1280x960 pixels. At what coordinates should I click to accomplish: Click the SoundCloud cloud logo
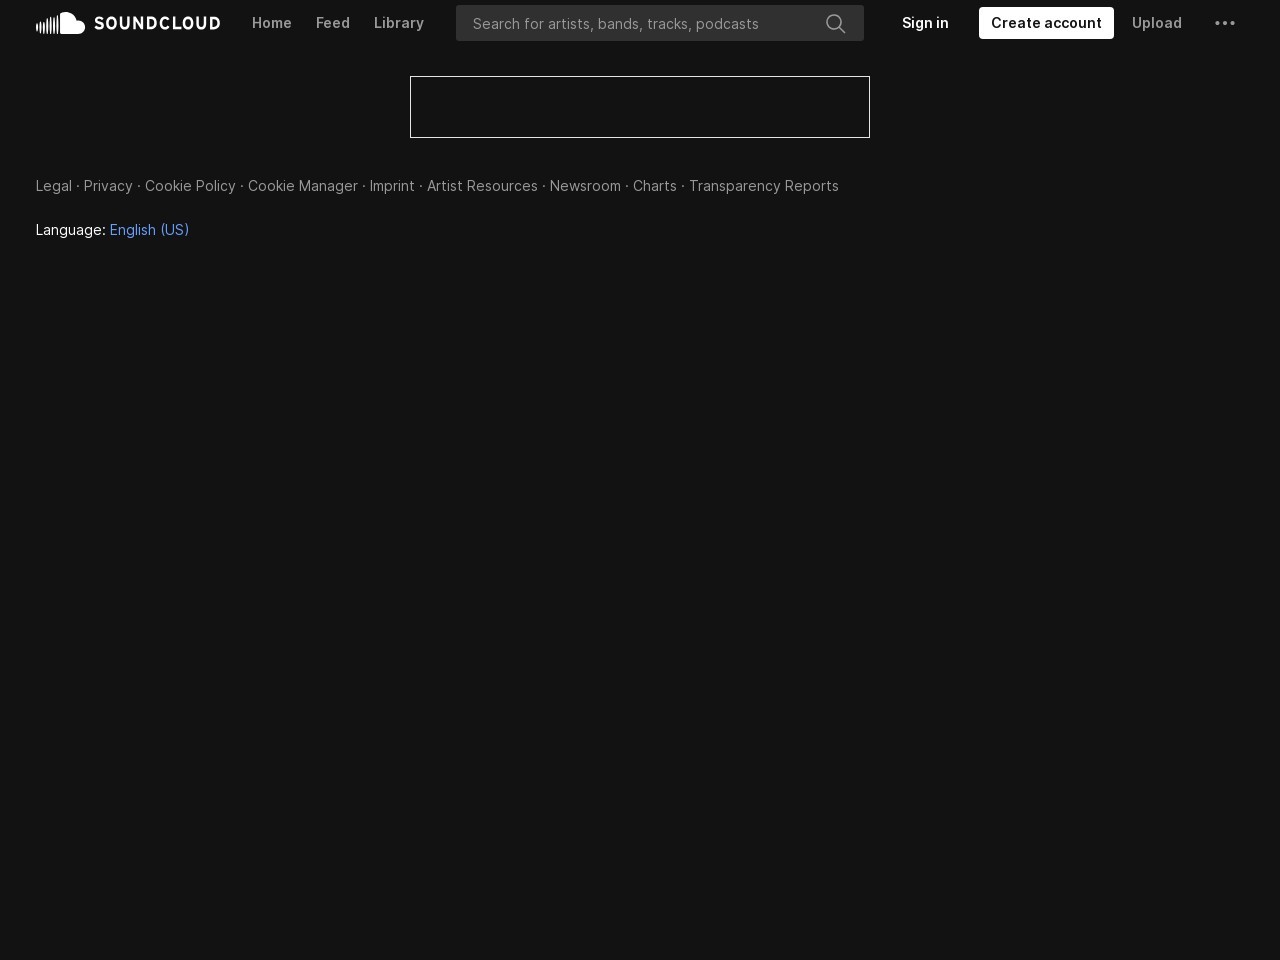(x=61, y=23)
